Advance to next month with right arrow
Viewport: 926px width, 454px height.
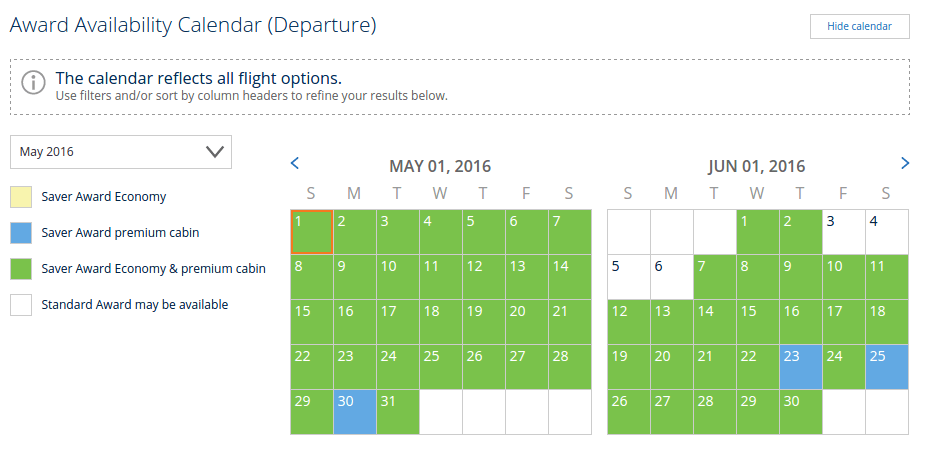pyautogui.click(x=905, y=164)
